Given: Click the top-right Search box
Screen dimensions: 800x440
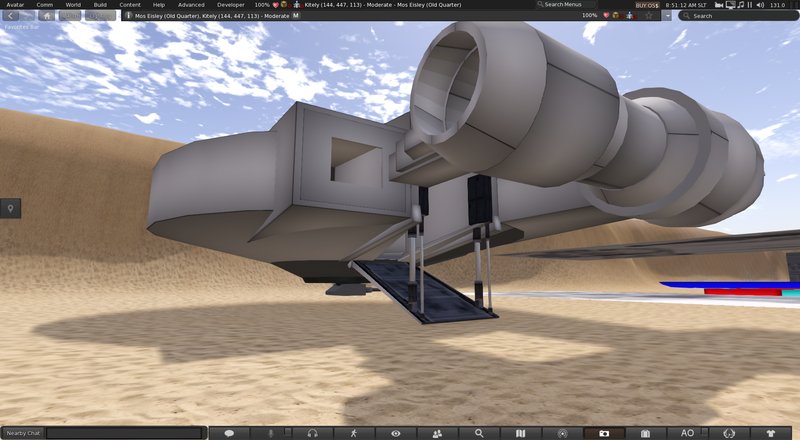Looking at the screenshot, I should [x=738, y=16].
